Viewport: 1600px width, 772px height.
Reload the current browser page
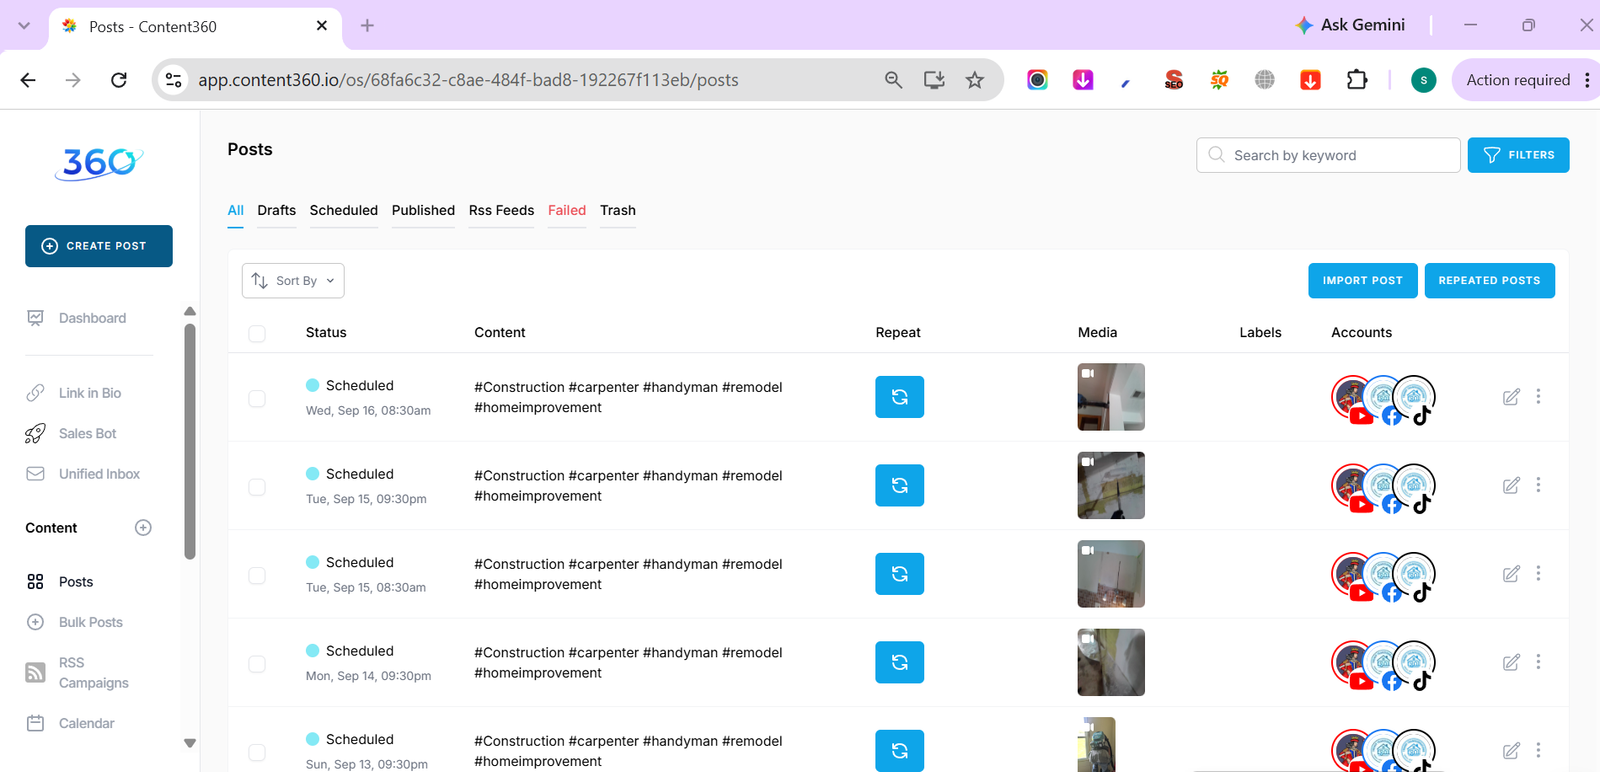(x=119, y=80)
